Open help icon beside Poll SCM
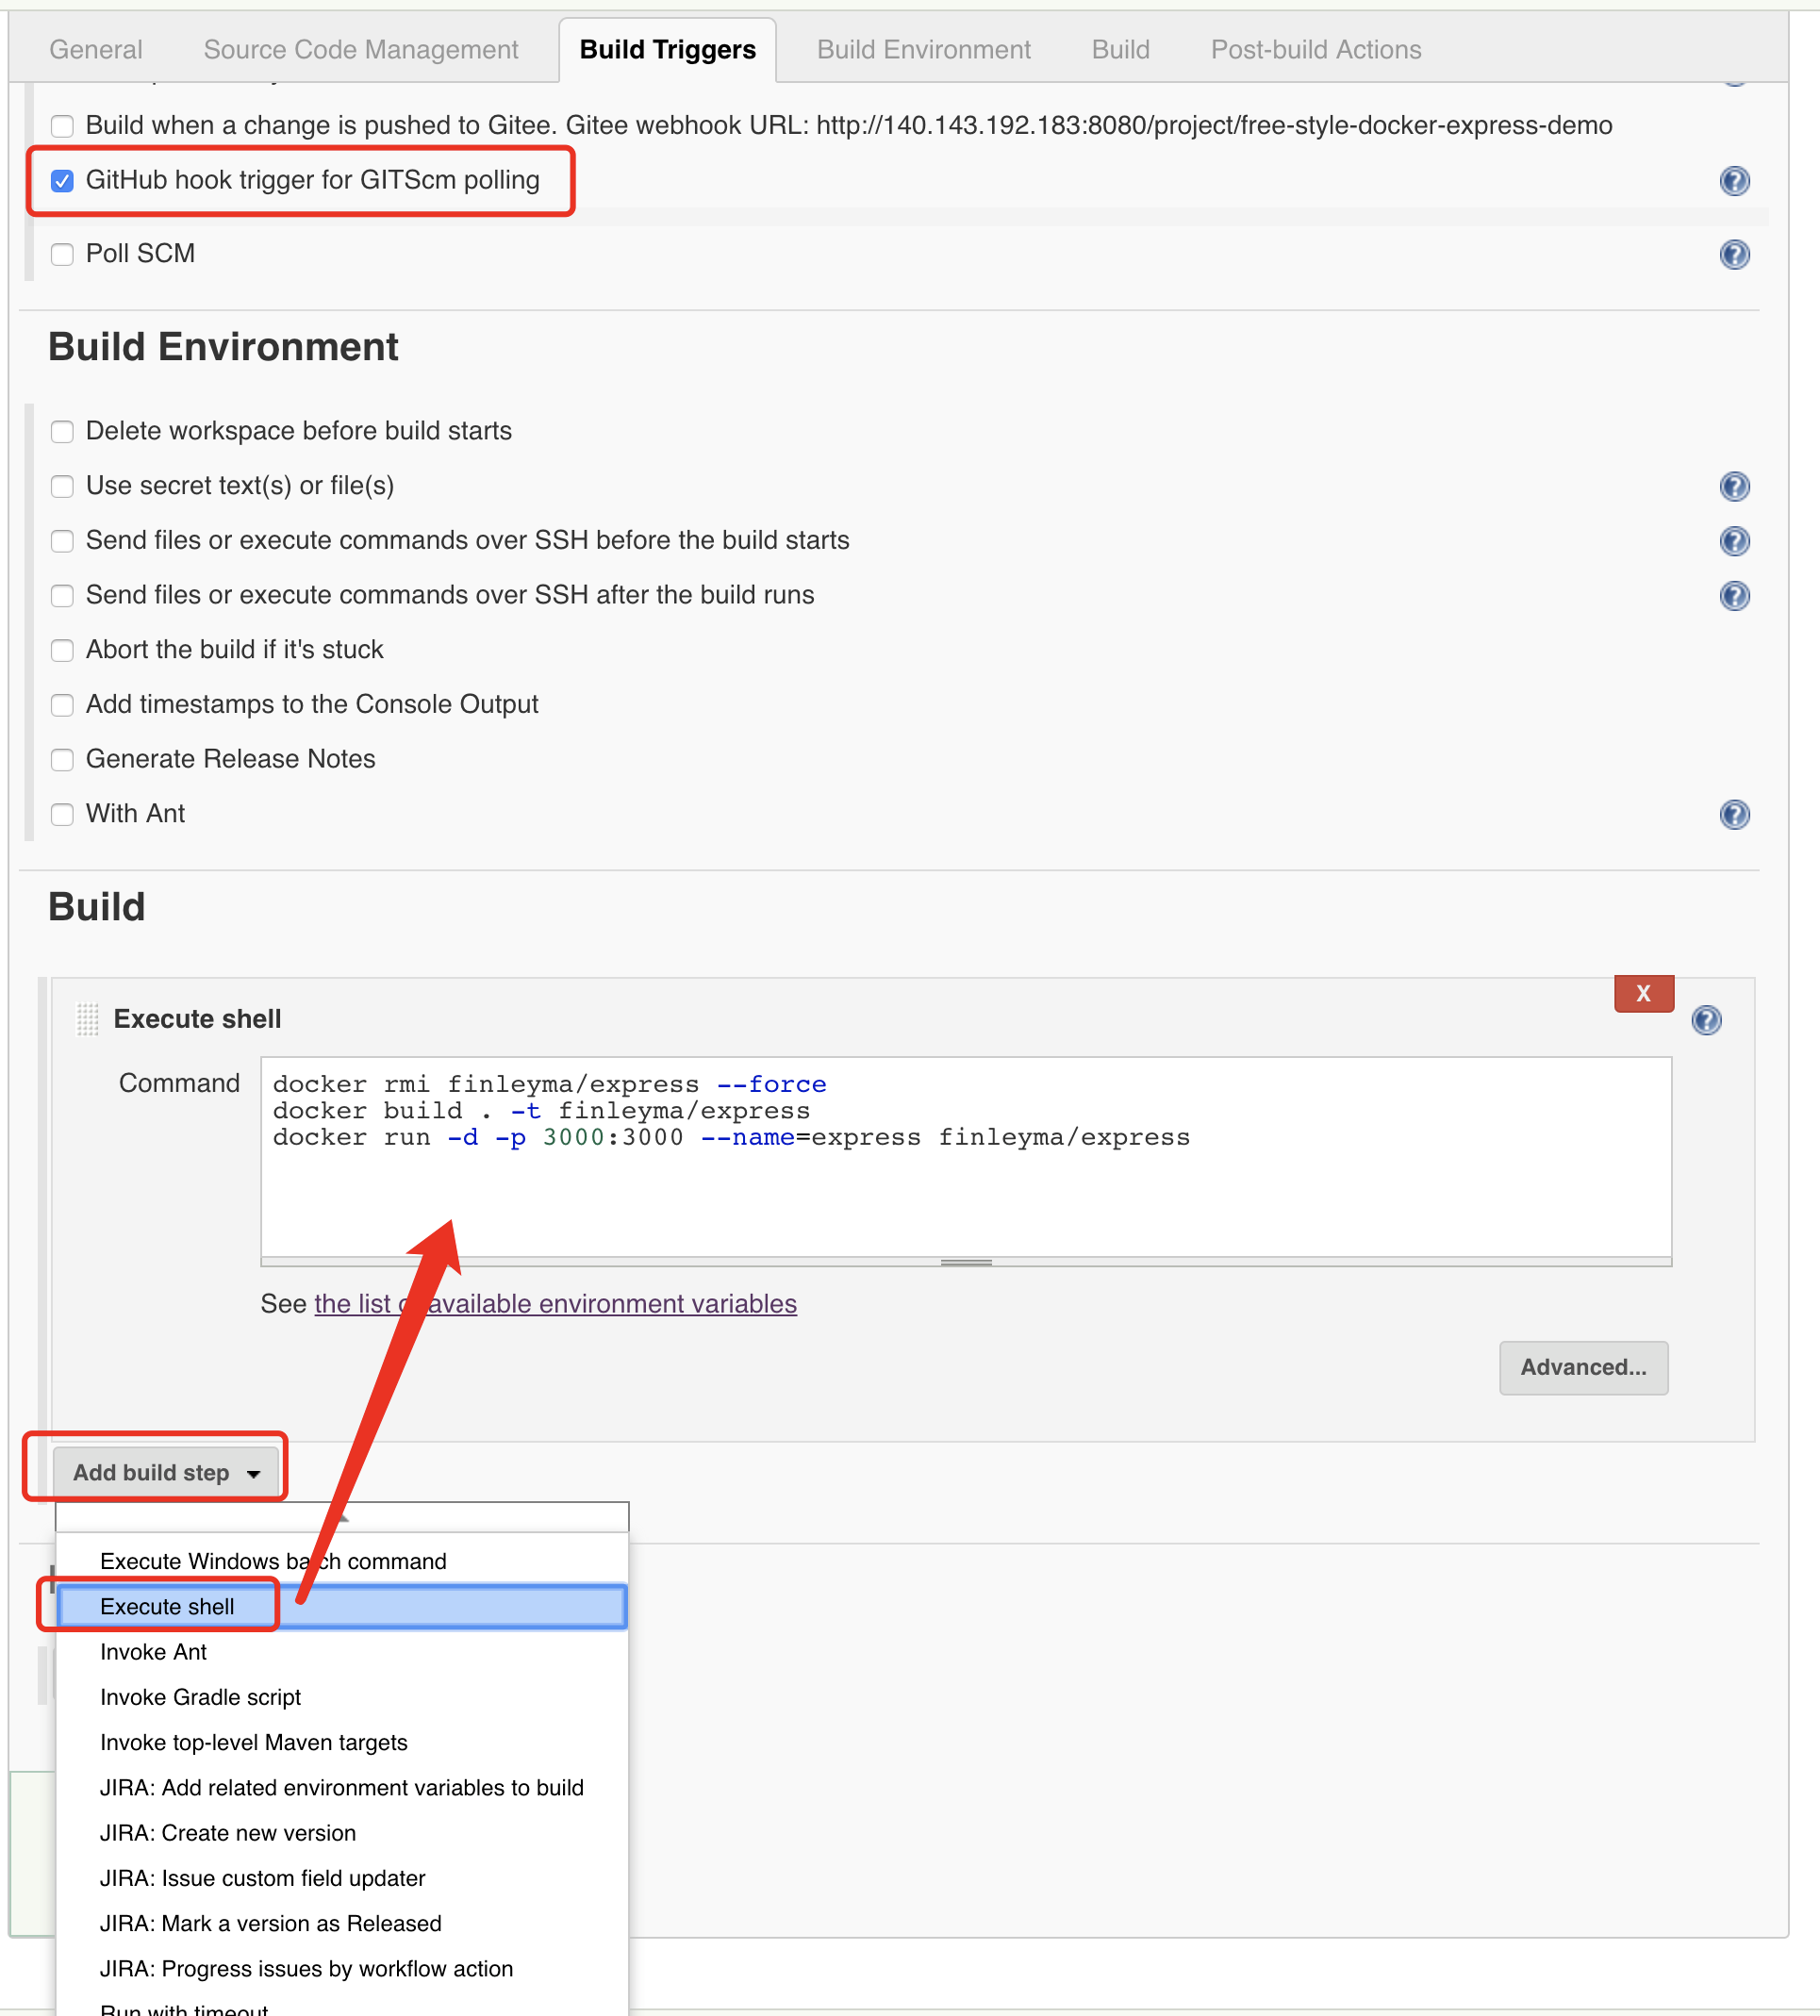 point(1734,255)
